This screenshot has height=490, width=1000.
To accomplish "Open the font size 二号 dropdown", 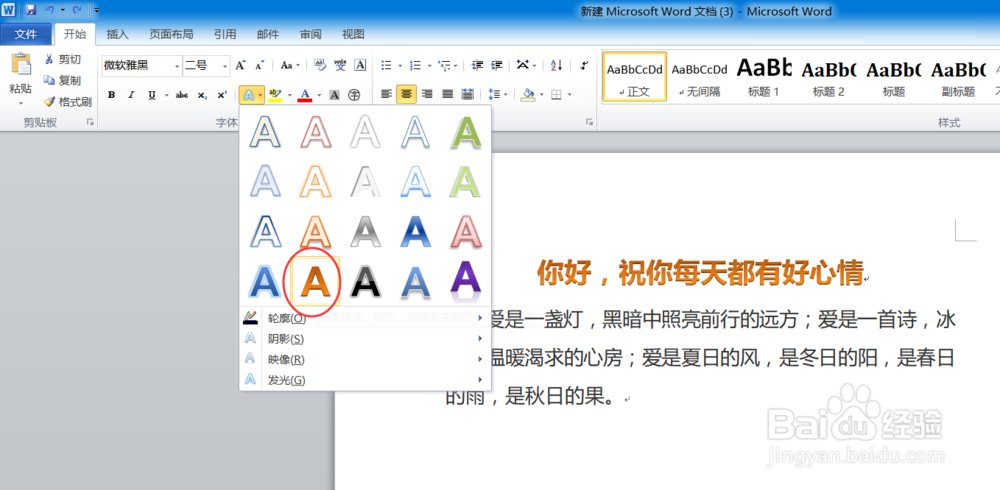I will (225, 66).
